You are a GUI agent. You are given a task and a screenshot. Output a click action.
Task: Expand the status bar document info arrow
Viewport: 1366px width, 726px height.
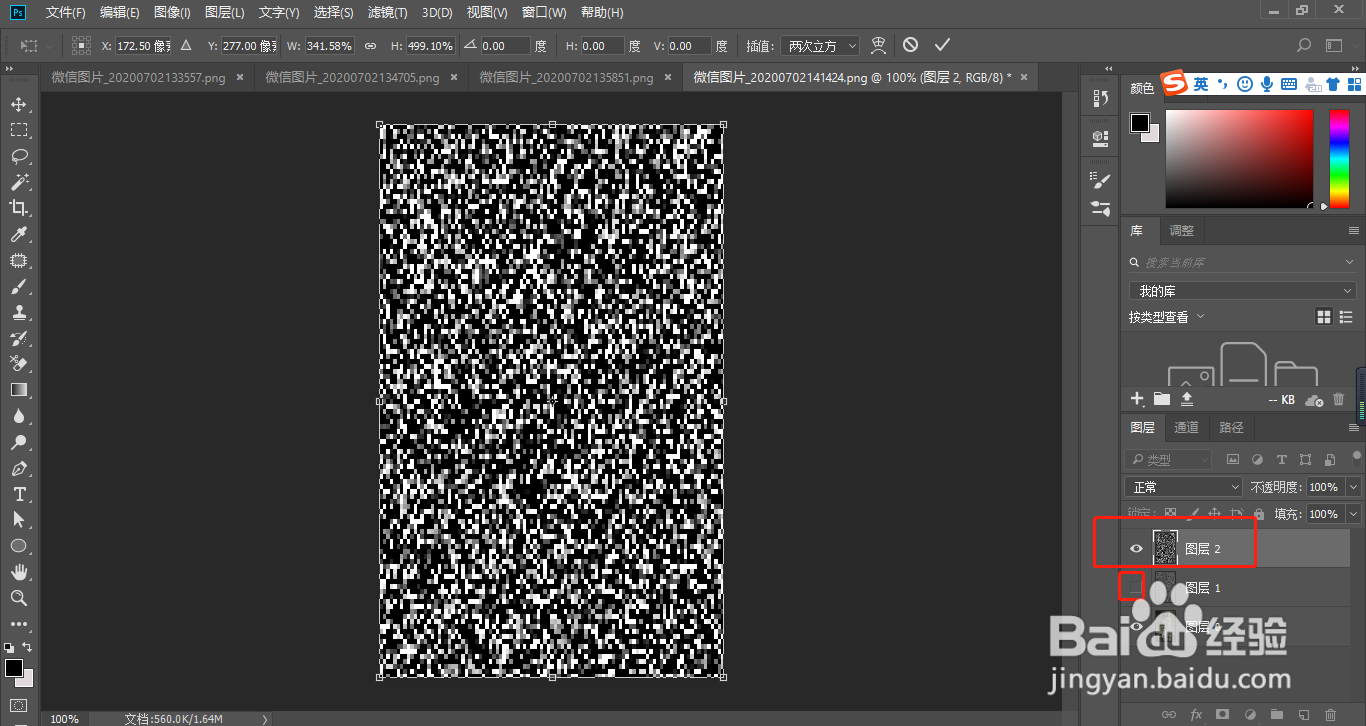[x=265, y=719]
